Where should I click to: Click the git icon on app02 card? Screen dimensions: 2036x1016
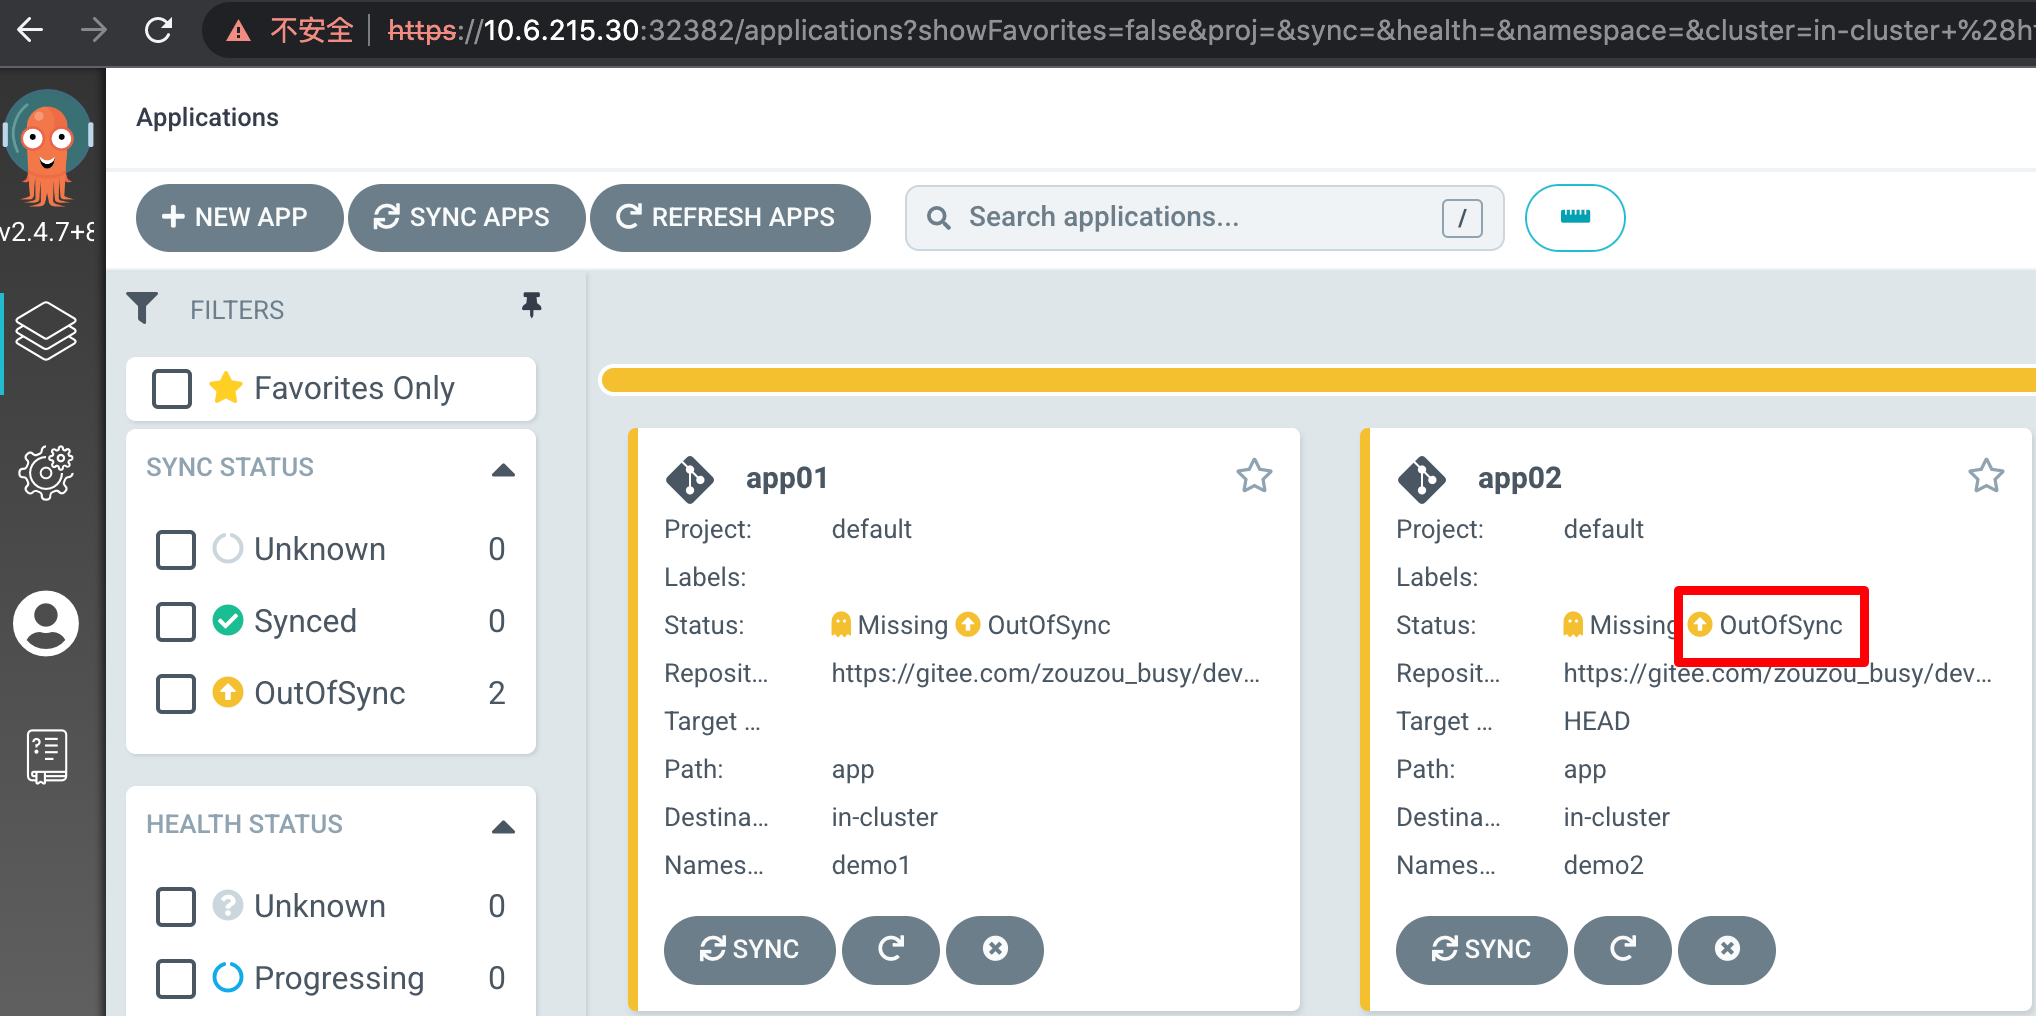tap(1422, 479)
